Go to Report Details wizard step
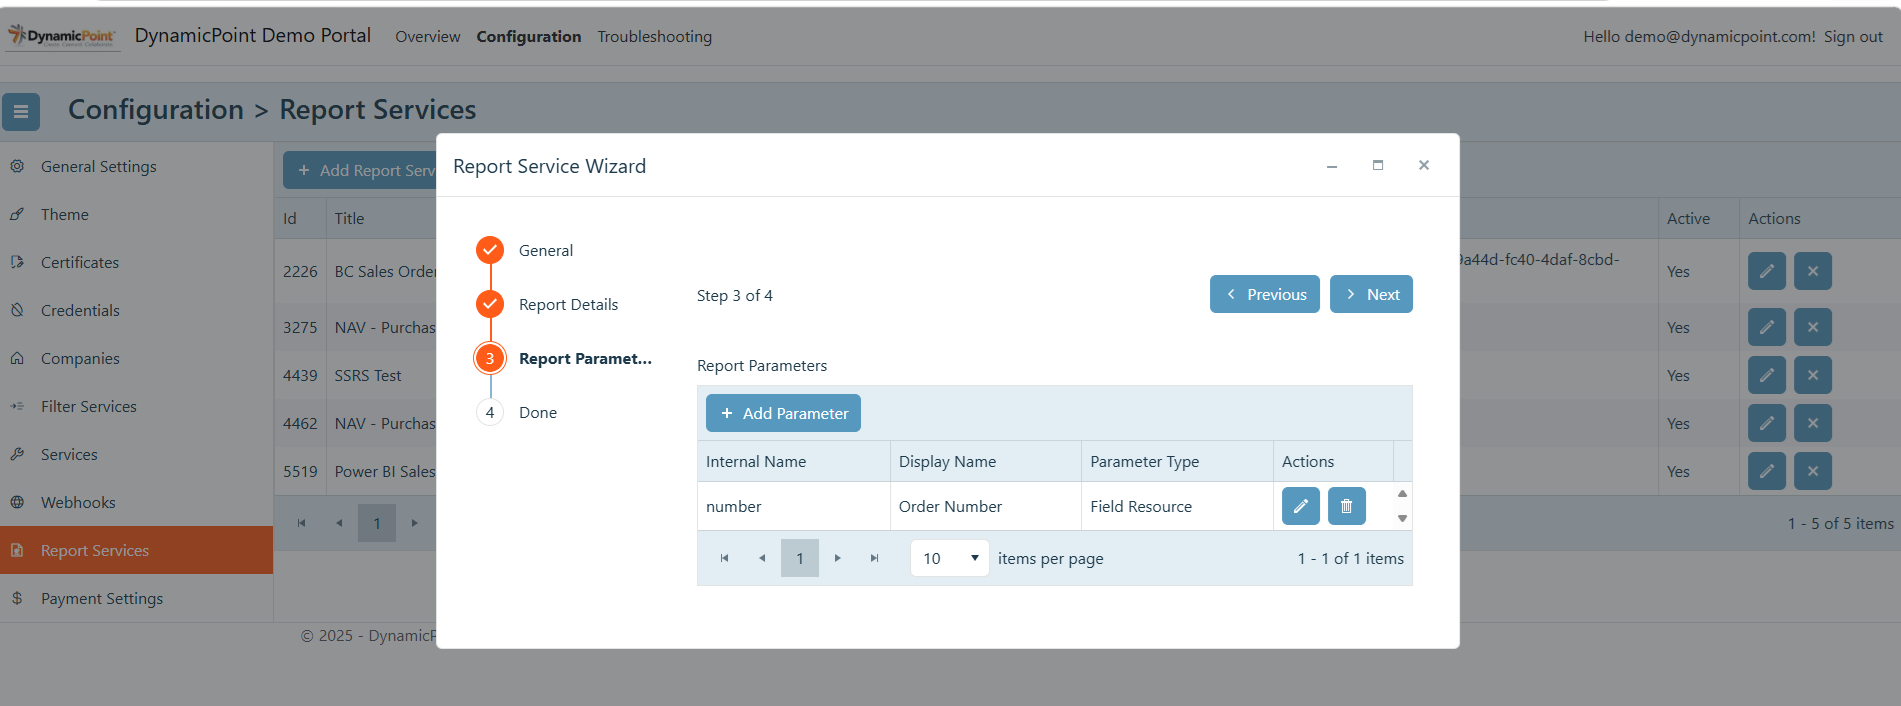The height and width of the screenshot is (706, 1901). [x=547, y=304]
